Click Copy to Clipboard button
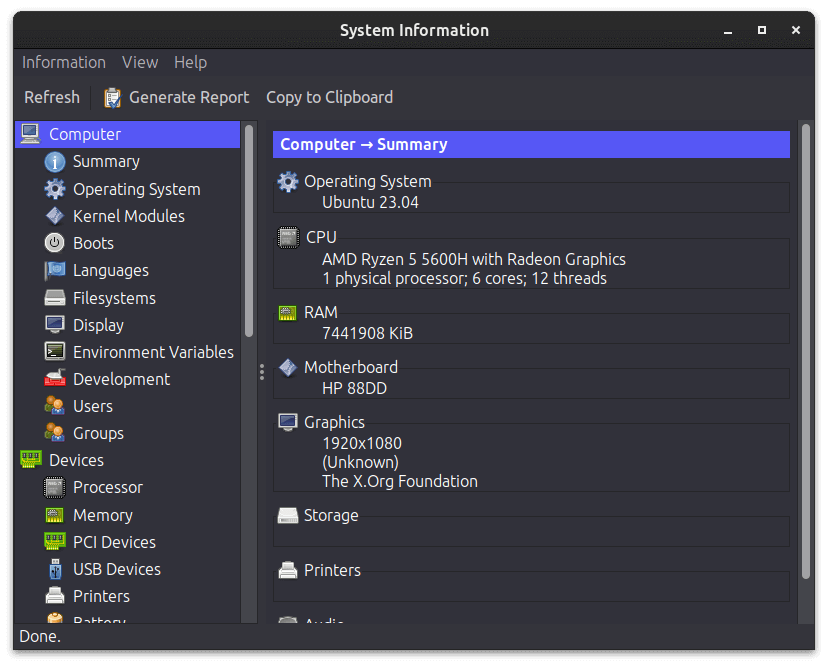Screen dimensions: 828x666 point(329,97)
